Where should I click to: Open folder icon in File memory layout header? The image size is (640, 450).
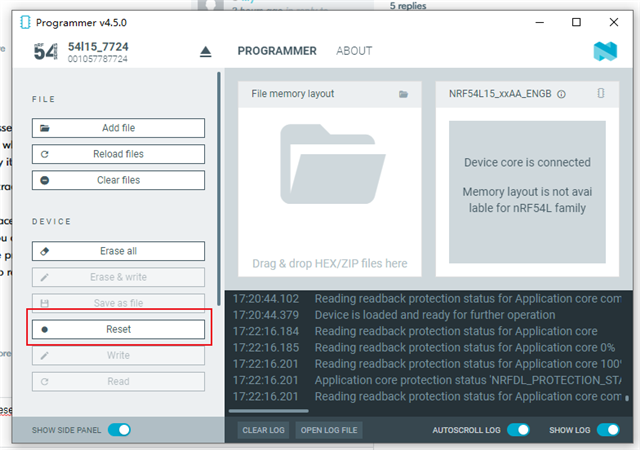403,94
